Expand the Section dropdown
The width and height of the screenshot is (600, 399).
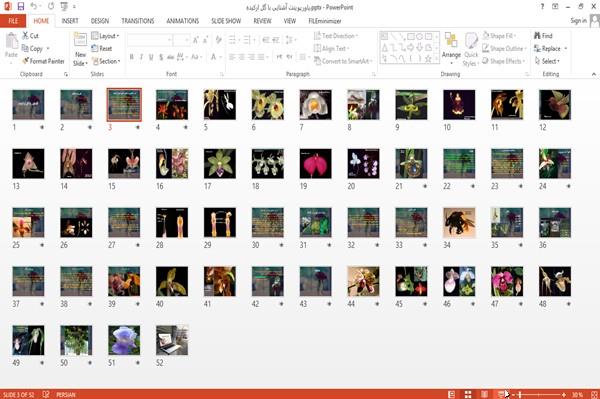[x=106, y=61]
